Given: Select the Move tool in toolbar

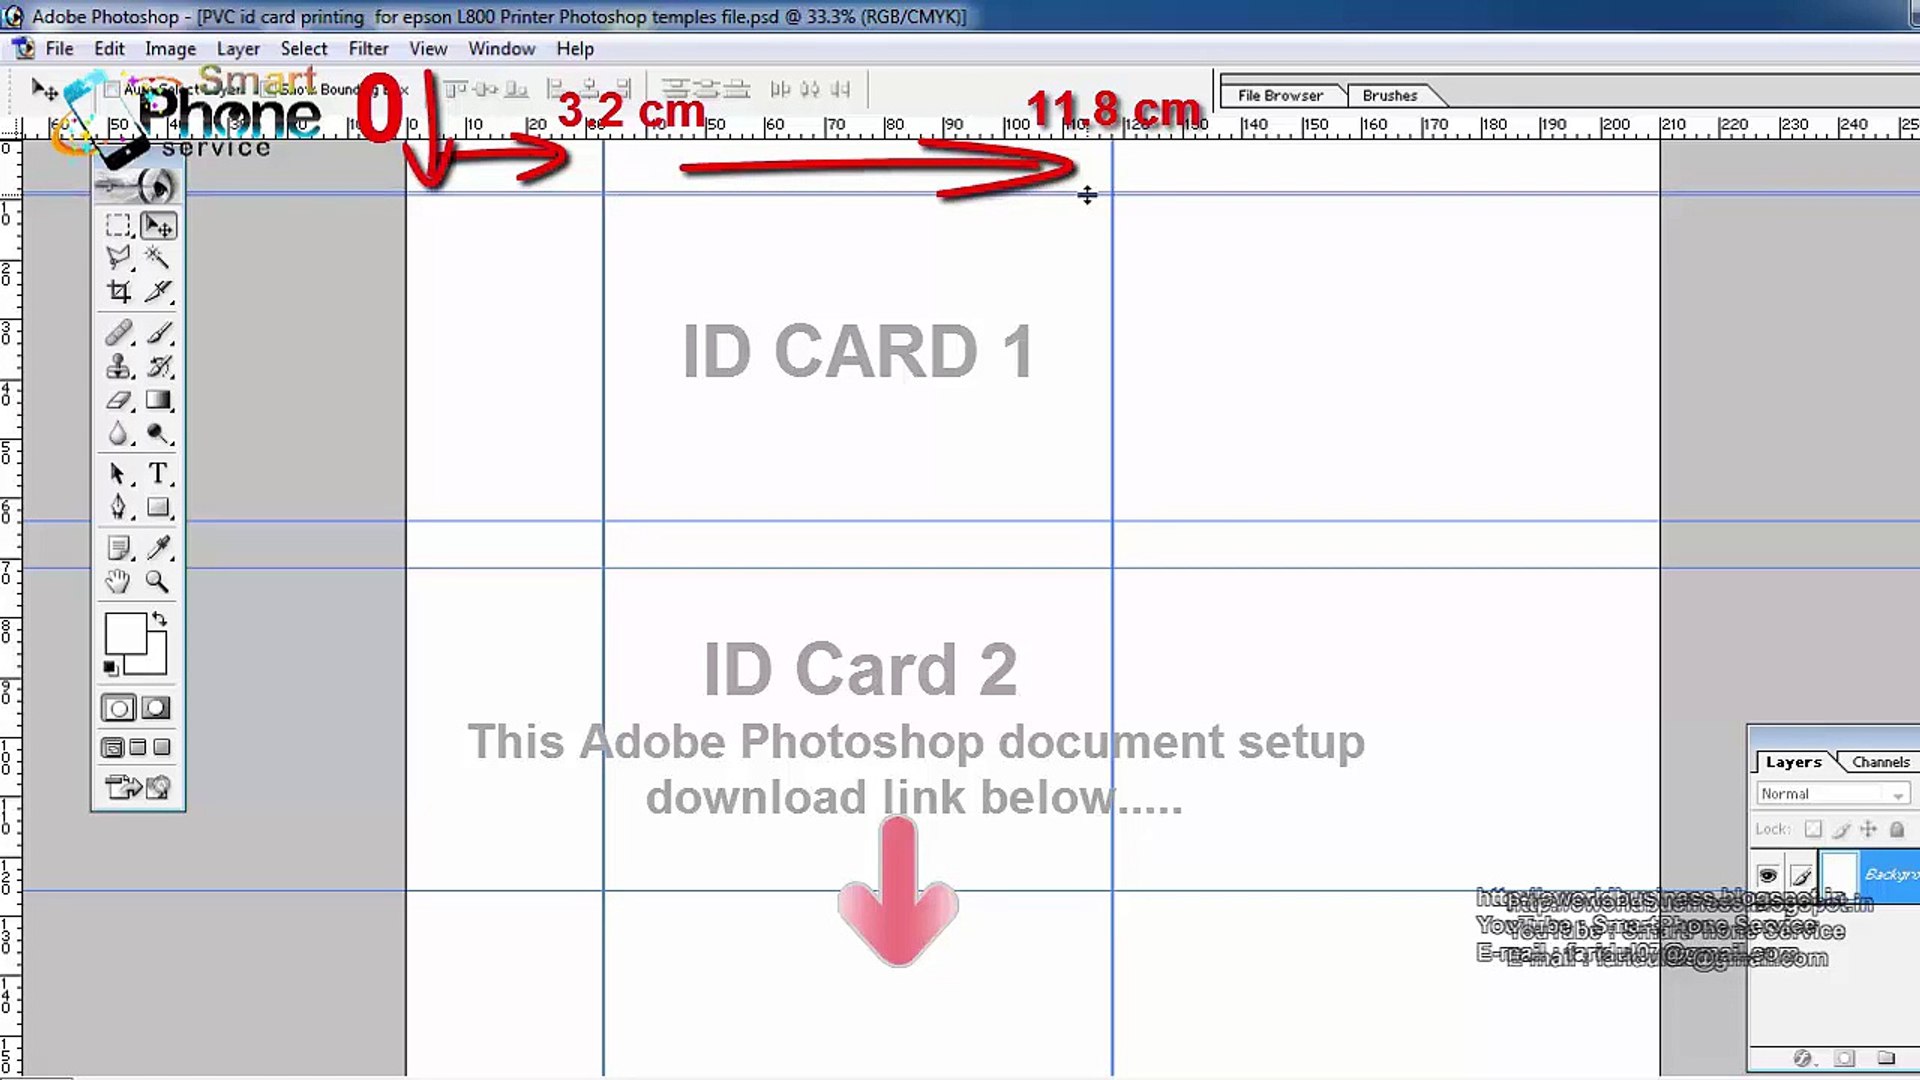Looking at the screenshot, I should coord(157,225).
